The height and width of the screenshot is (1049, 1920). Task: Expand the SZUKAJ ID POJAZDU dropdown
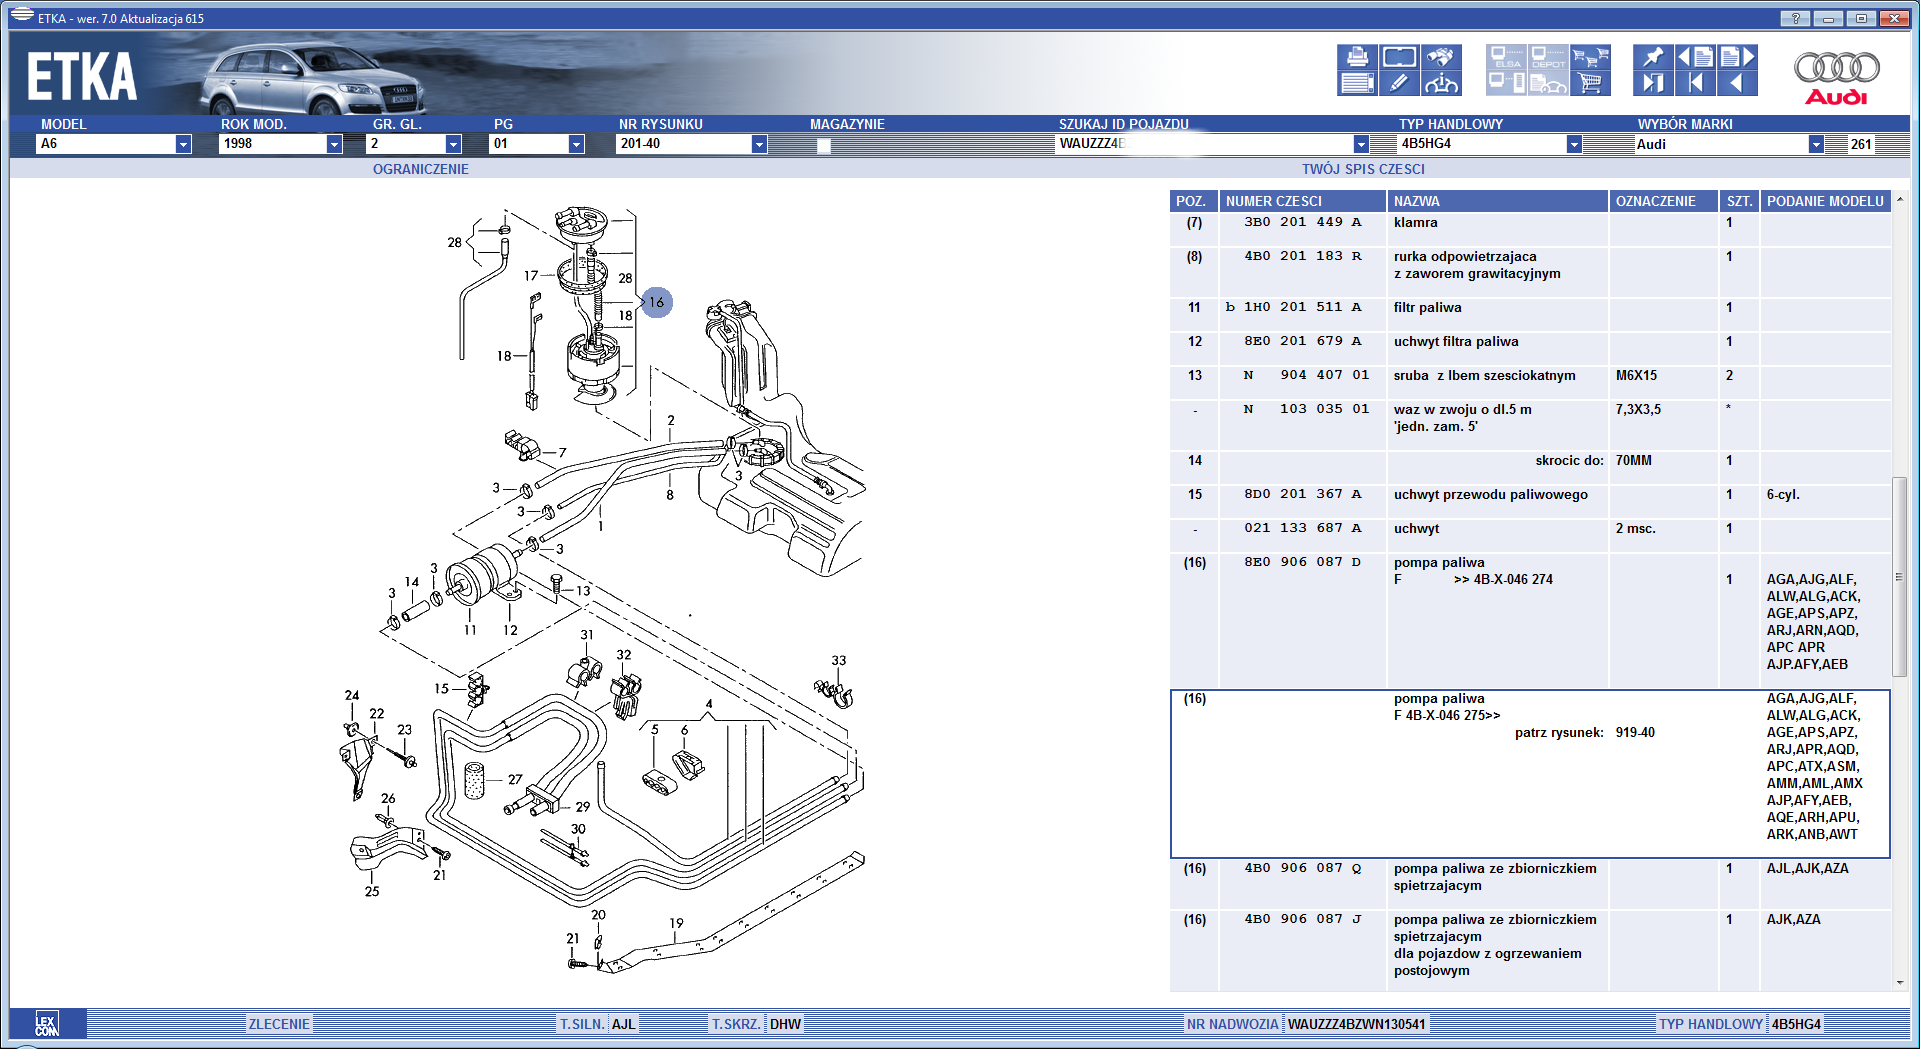(1361, 144)
